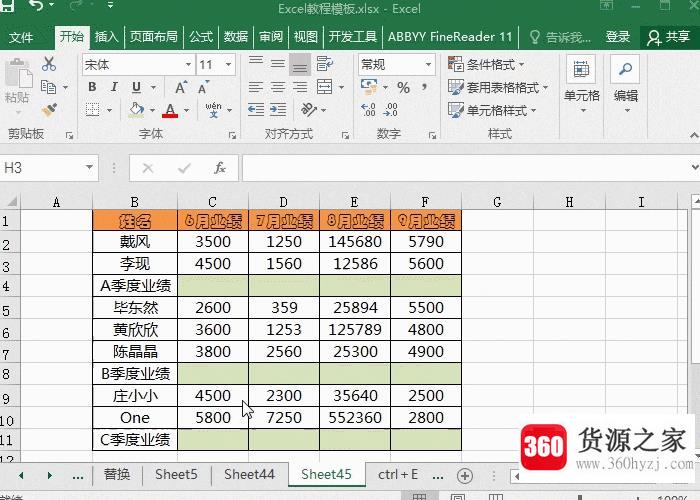Click the Copy icon in clipboard group
The width and height of the screenshot is (700, 500).
tap(48, 87)
